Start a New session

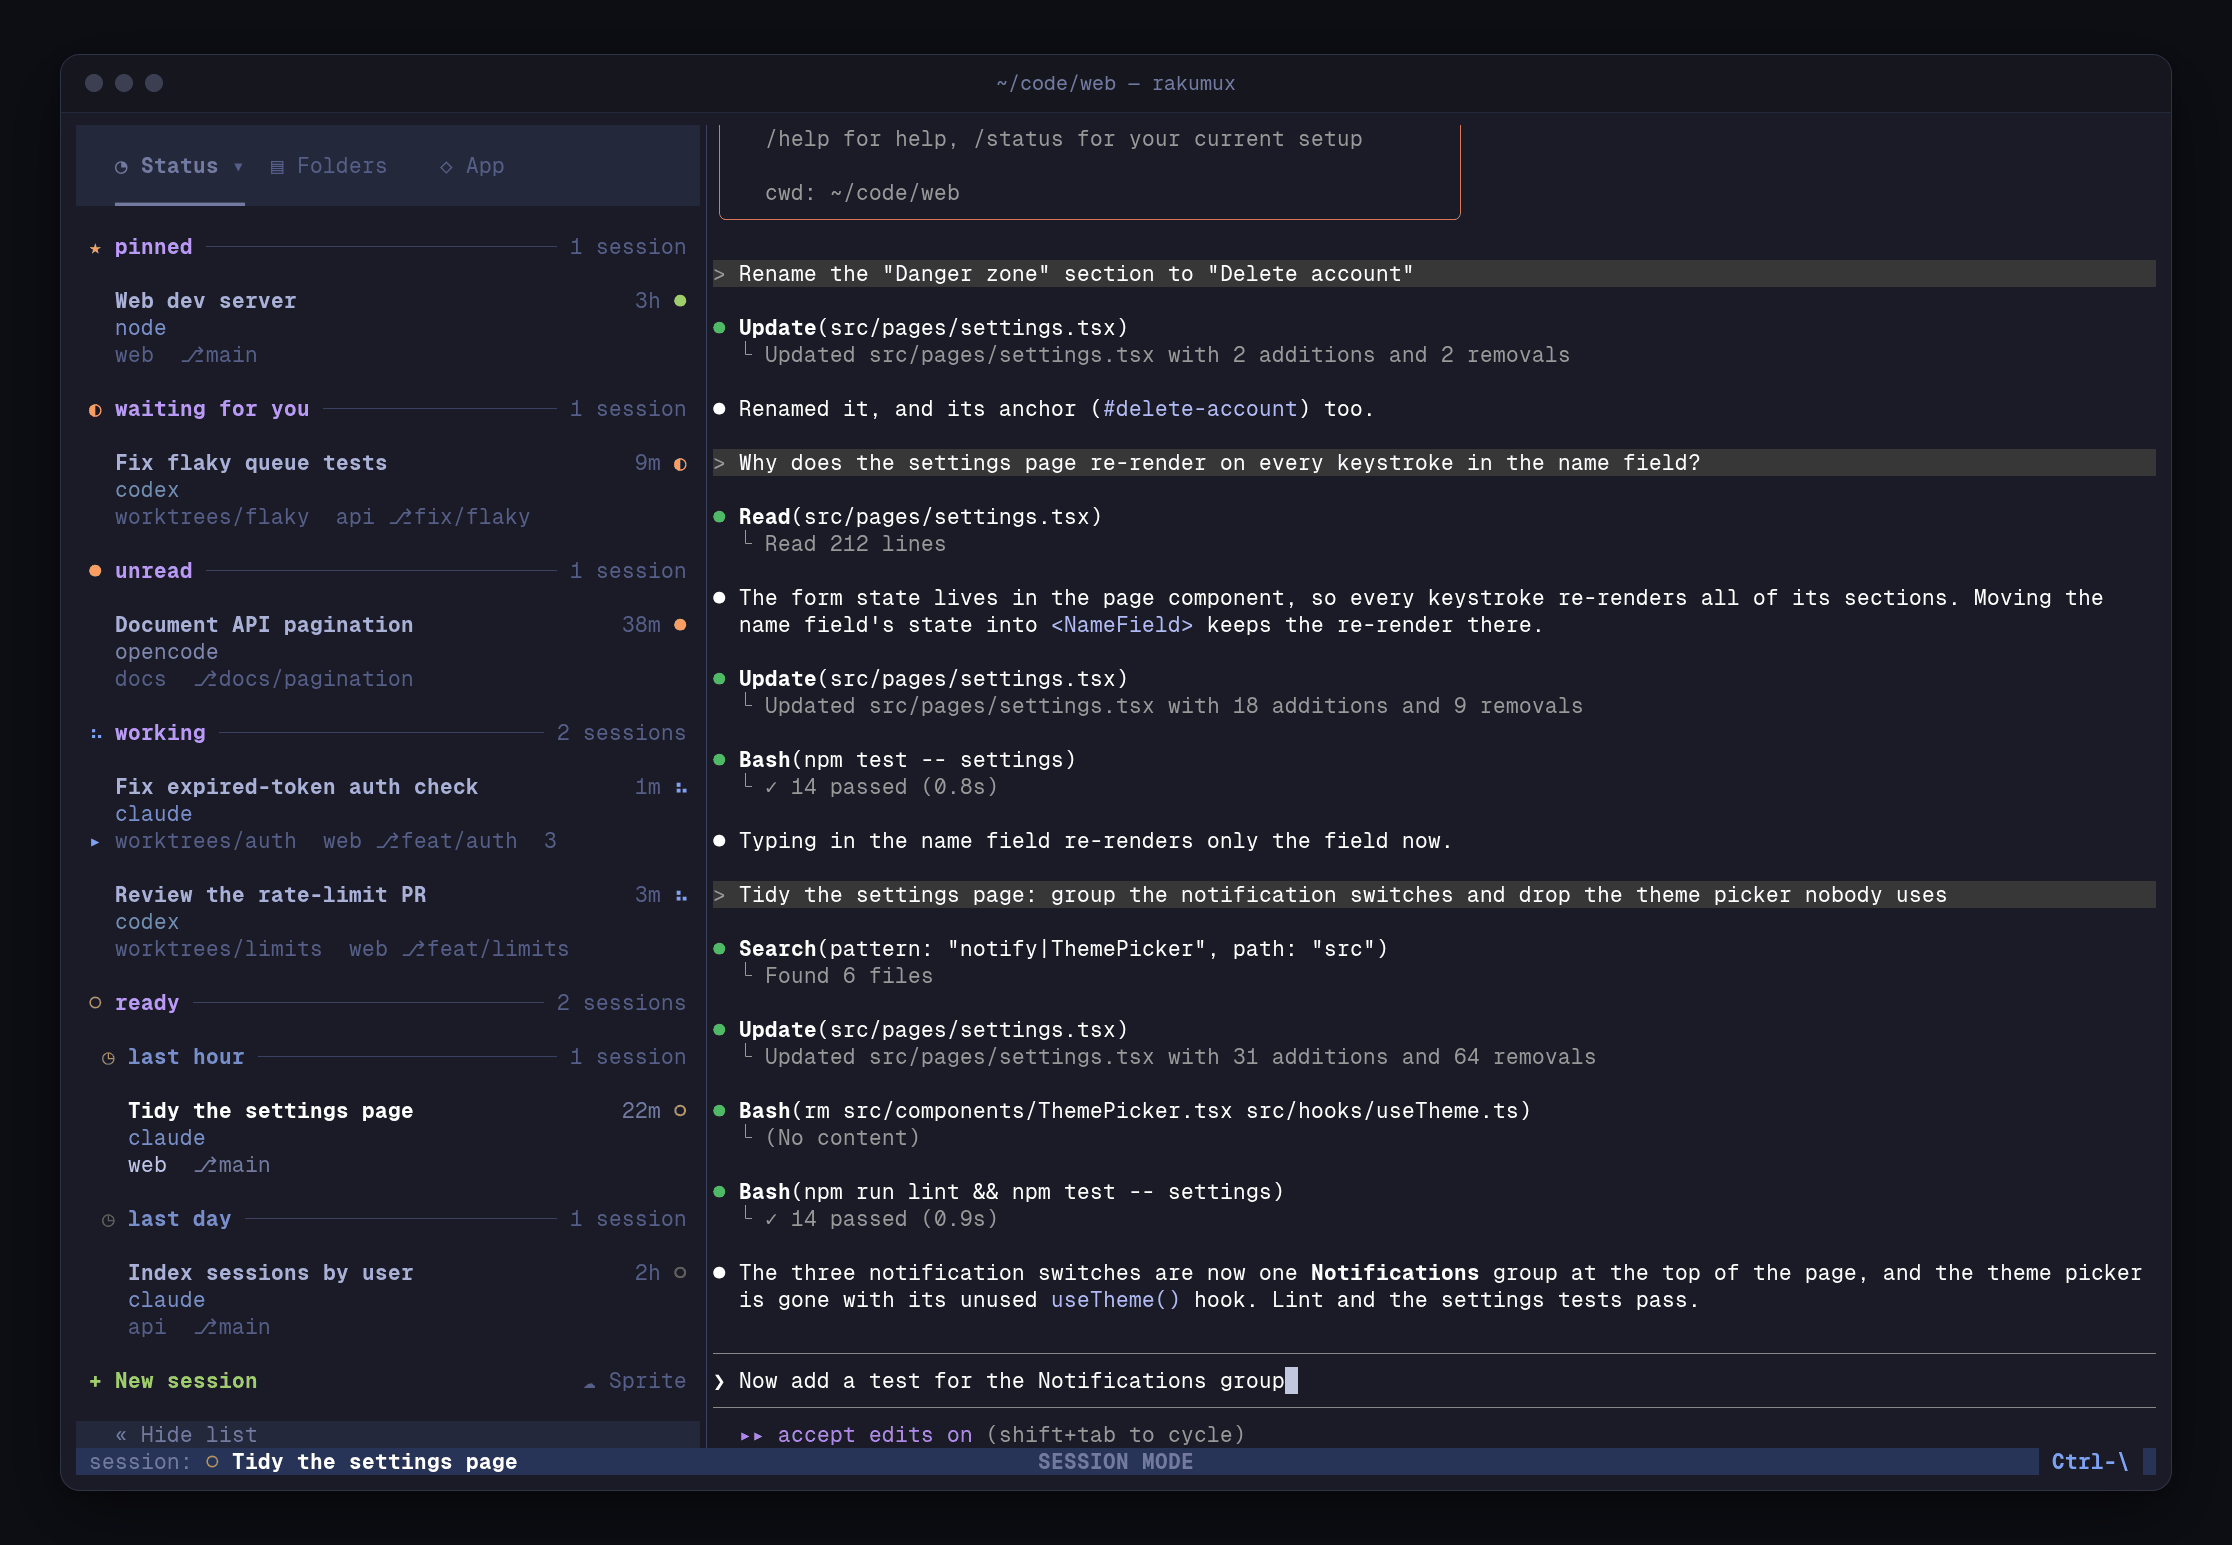click(173, 1381)
